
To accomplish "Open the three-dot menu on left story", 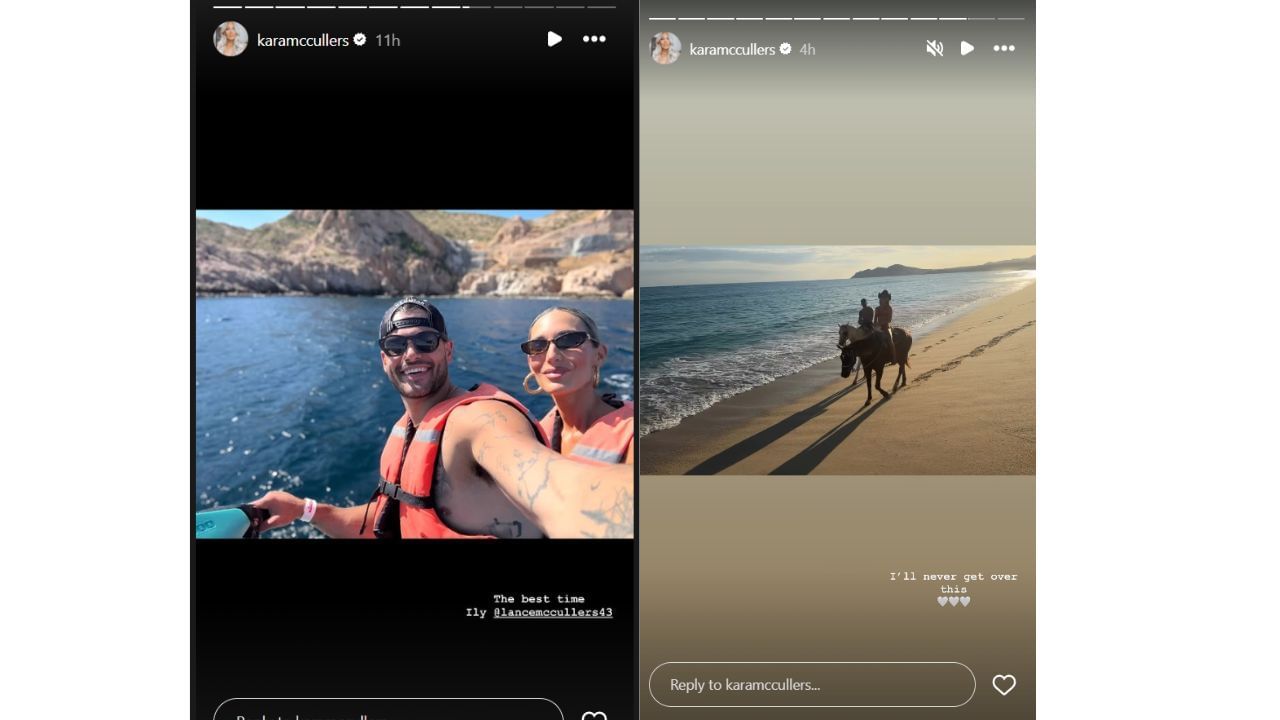I will [594, 39].
